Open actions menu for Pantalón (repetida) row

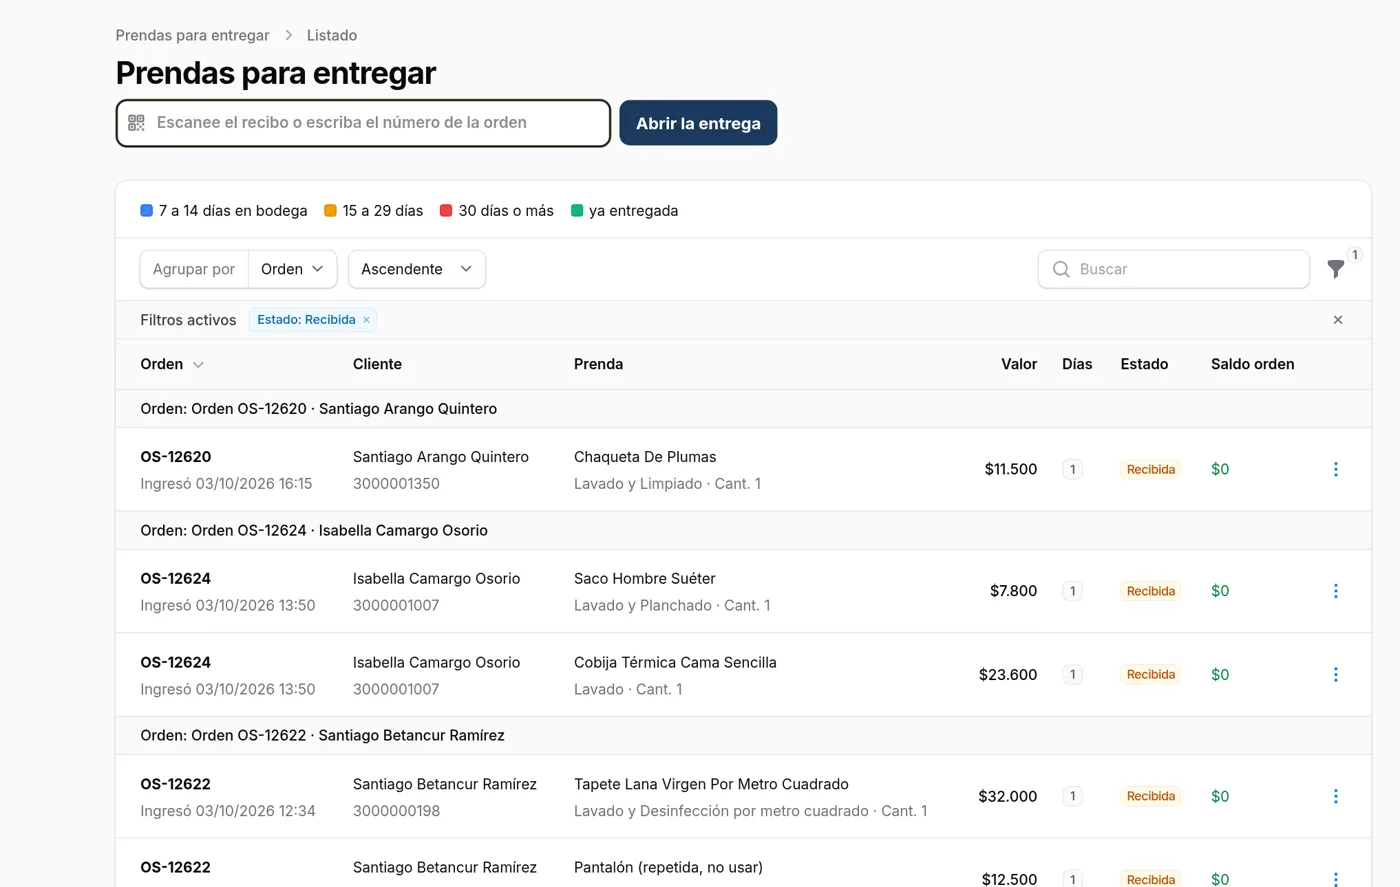point(1335,879)
